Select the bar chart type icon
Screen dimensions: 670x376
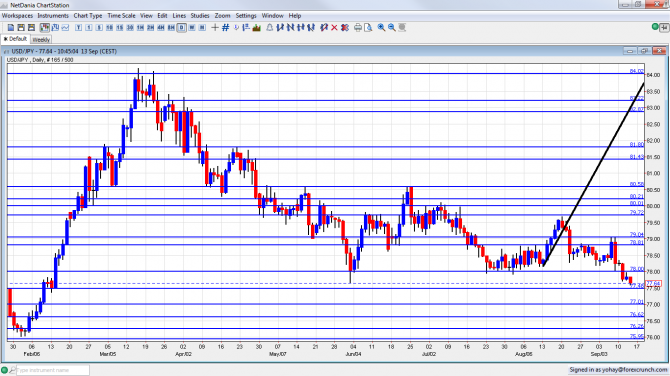pyautogui.click(x=56, y=27)
